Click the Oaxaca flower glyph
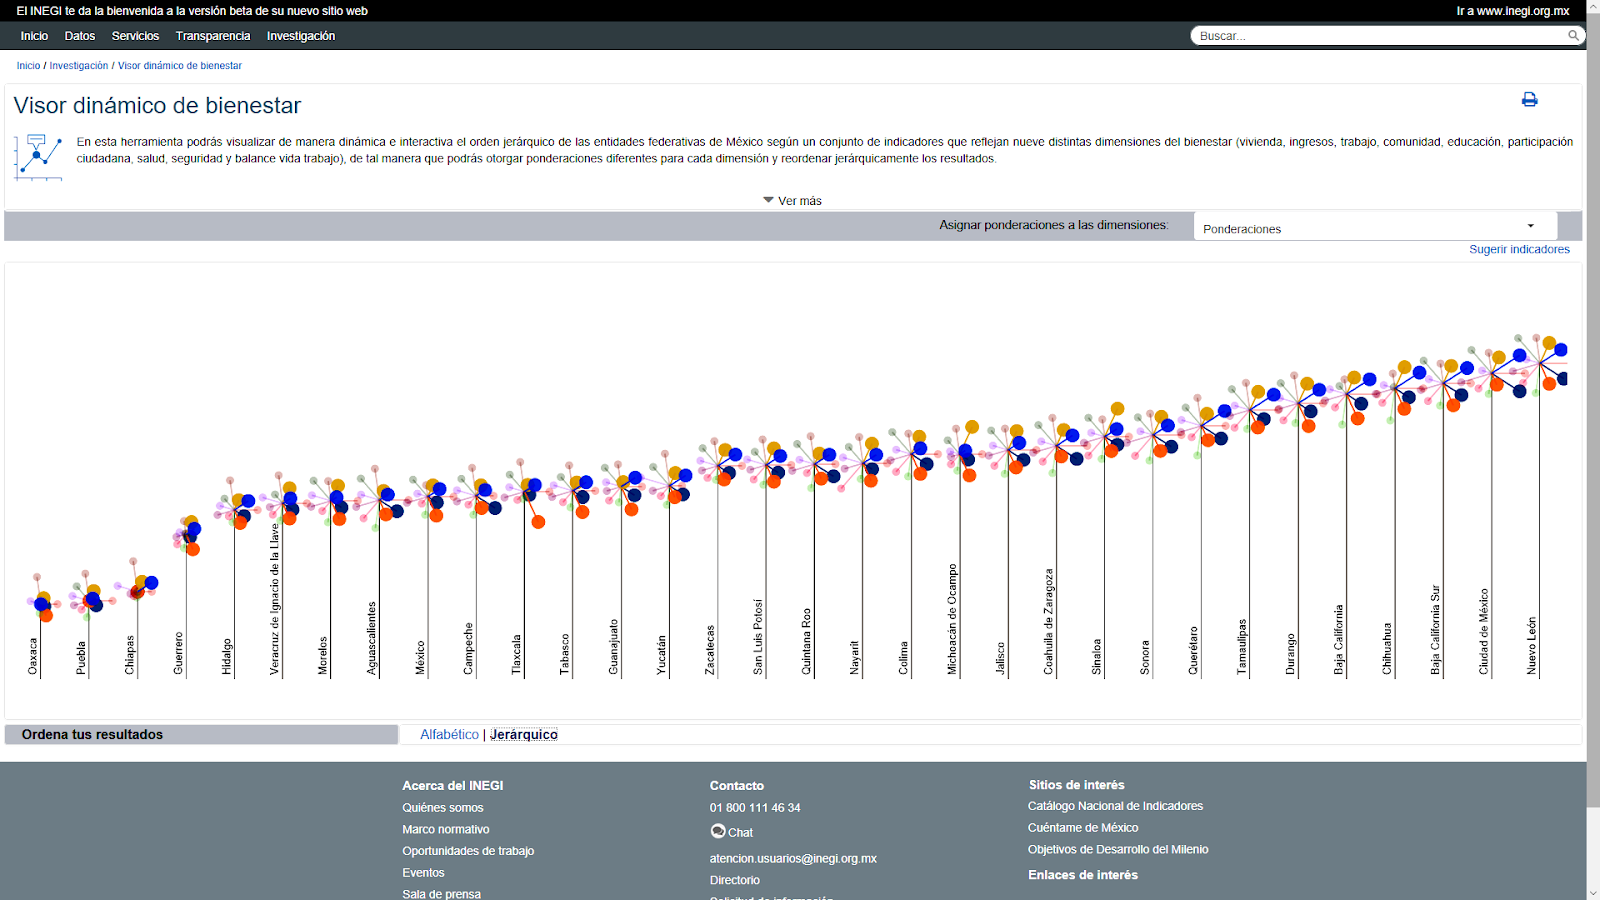The width and height of the screenshot is (1600, 900). point(40,603)
